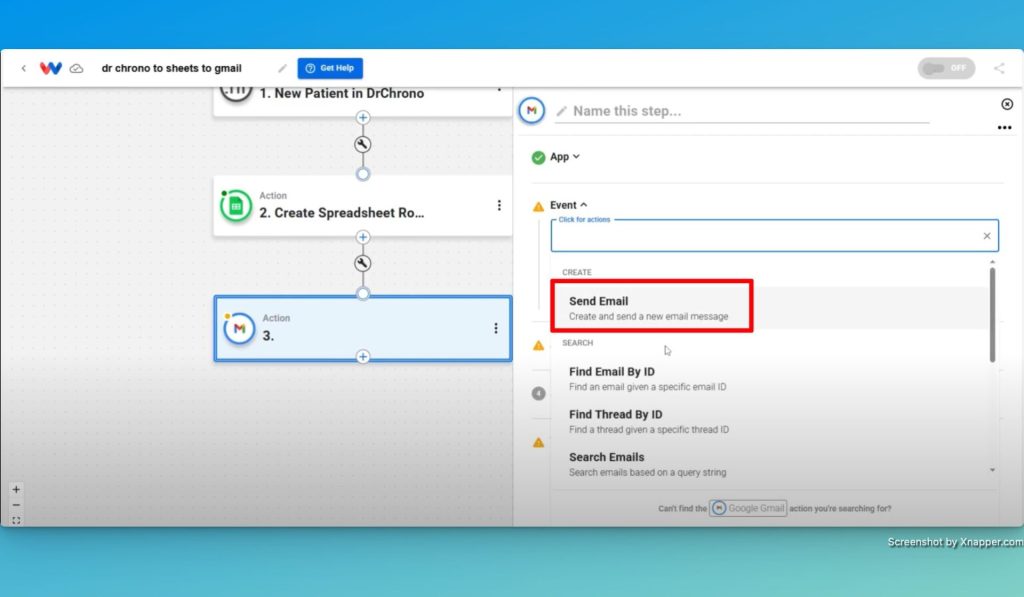The width and height of the screenshot is (1024, 597).
Task: Focus the Name this step field
Action: pos(742,111)
